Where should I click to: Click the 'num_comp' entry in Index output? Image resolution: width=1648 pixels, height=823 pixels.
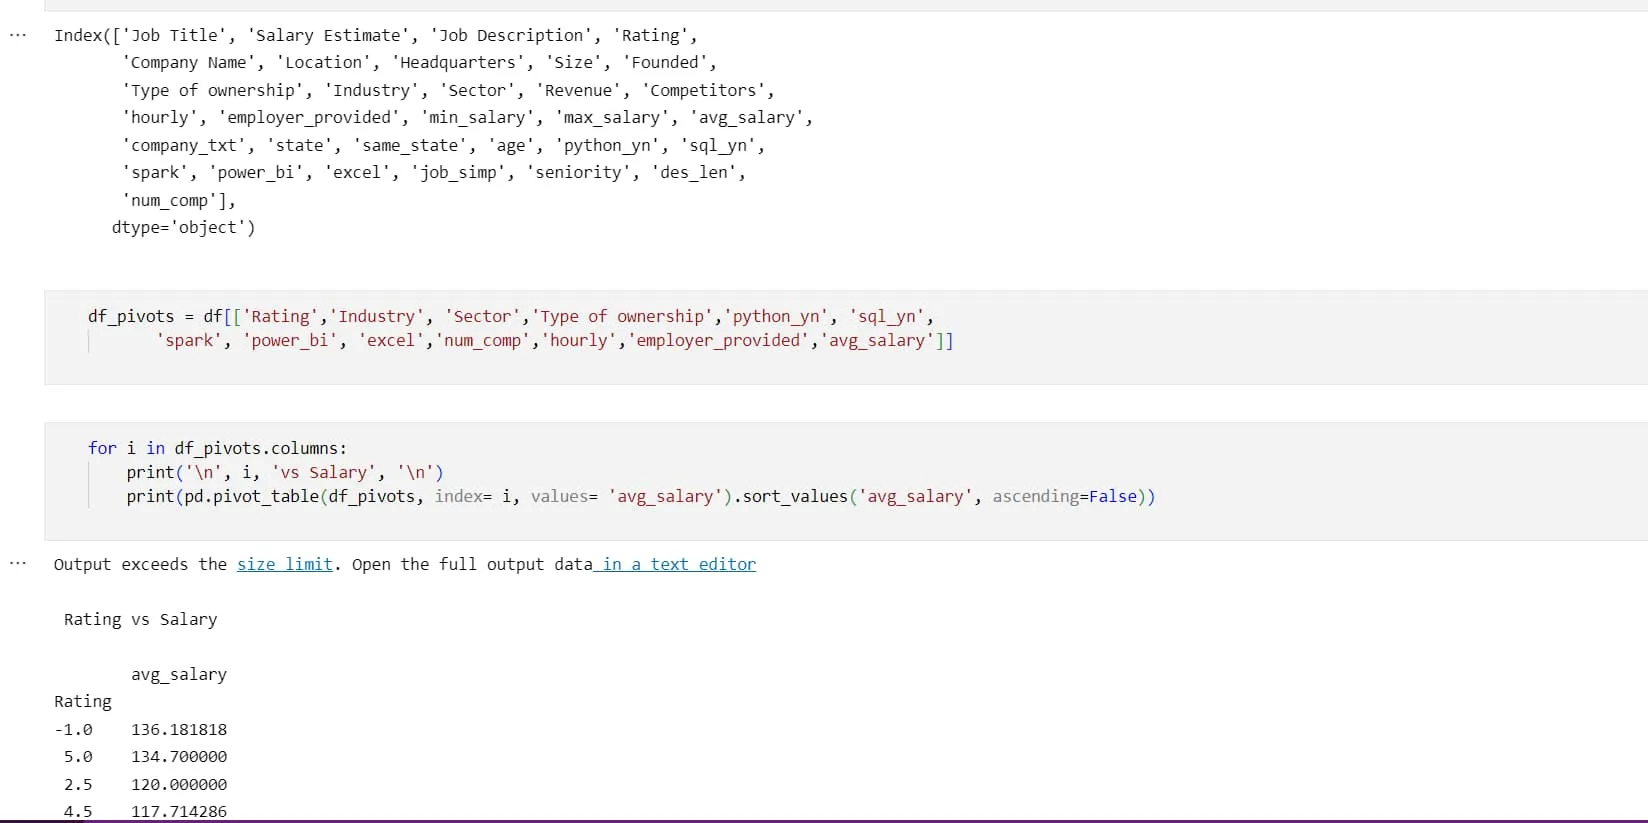click(x=174, y=201)
